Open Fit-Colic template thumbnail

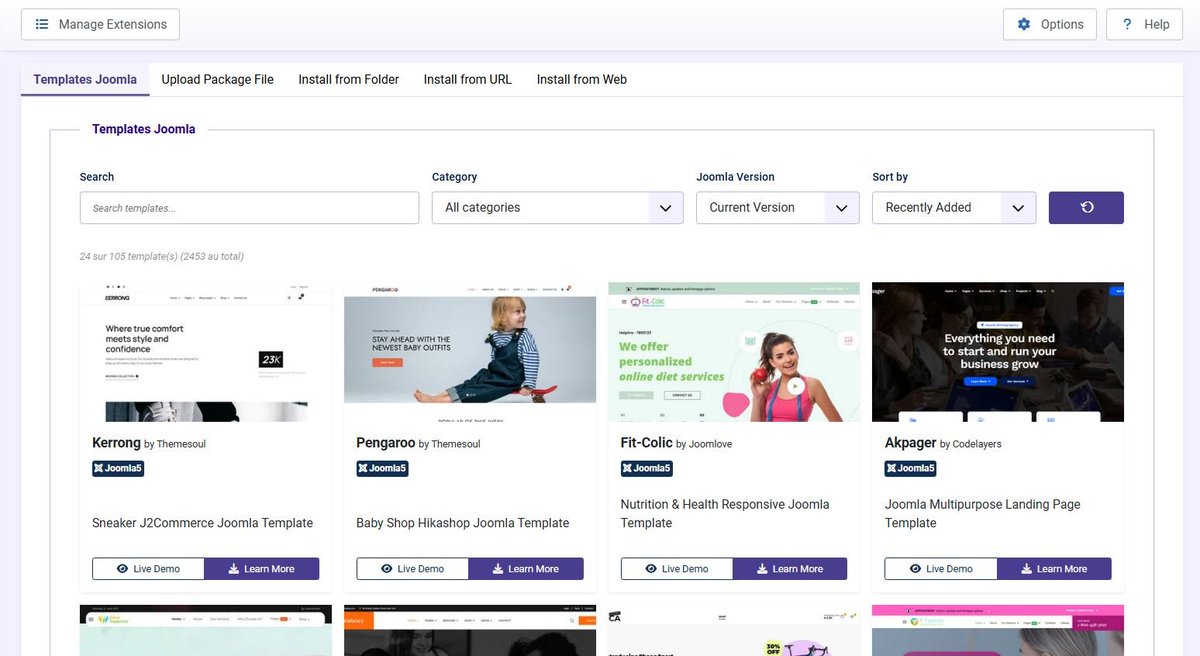(x=734, y=352)
